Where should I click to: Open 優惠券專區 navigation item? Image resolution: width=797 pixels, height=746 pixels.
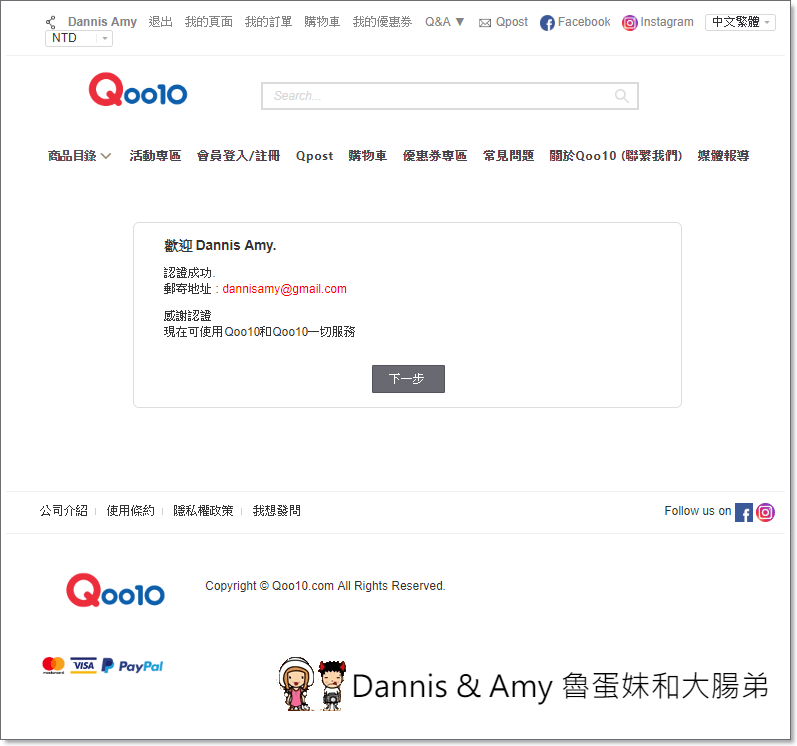coord(435,156)
